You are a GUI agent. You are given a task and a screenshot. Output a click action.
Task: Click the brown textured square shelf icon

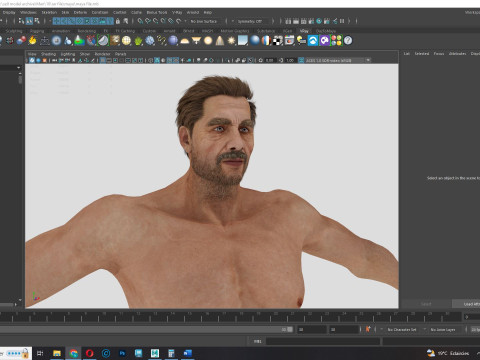(115, 41)
